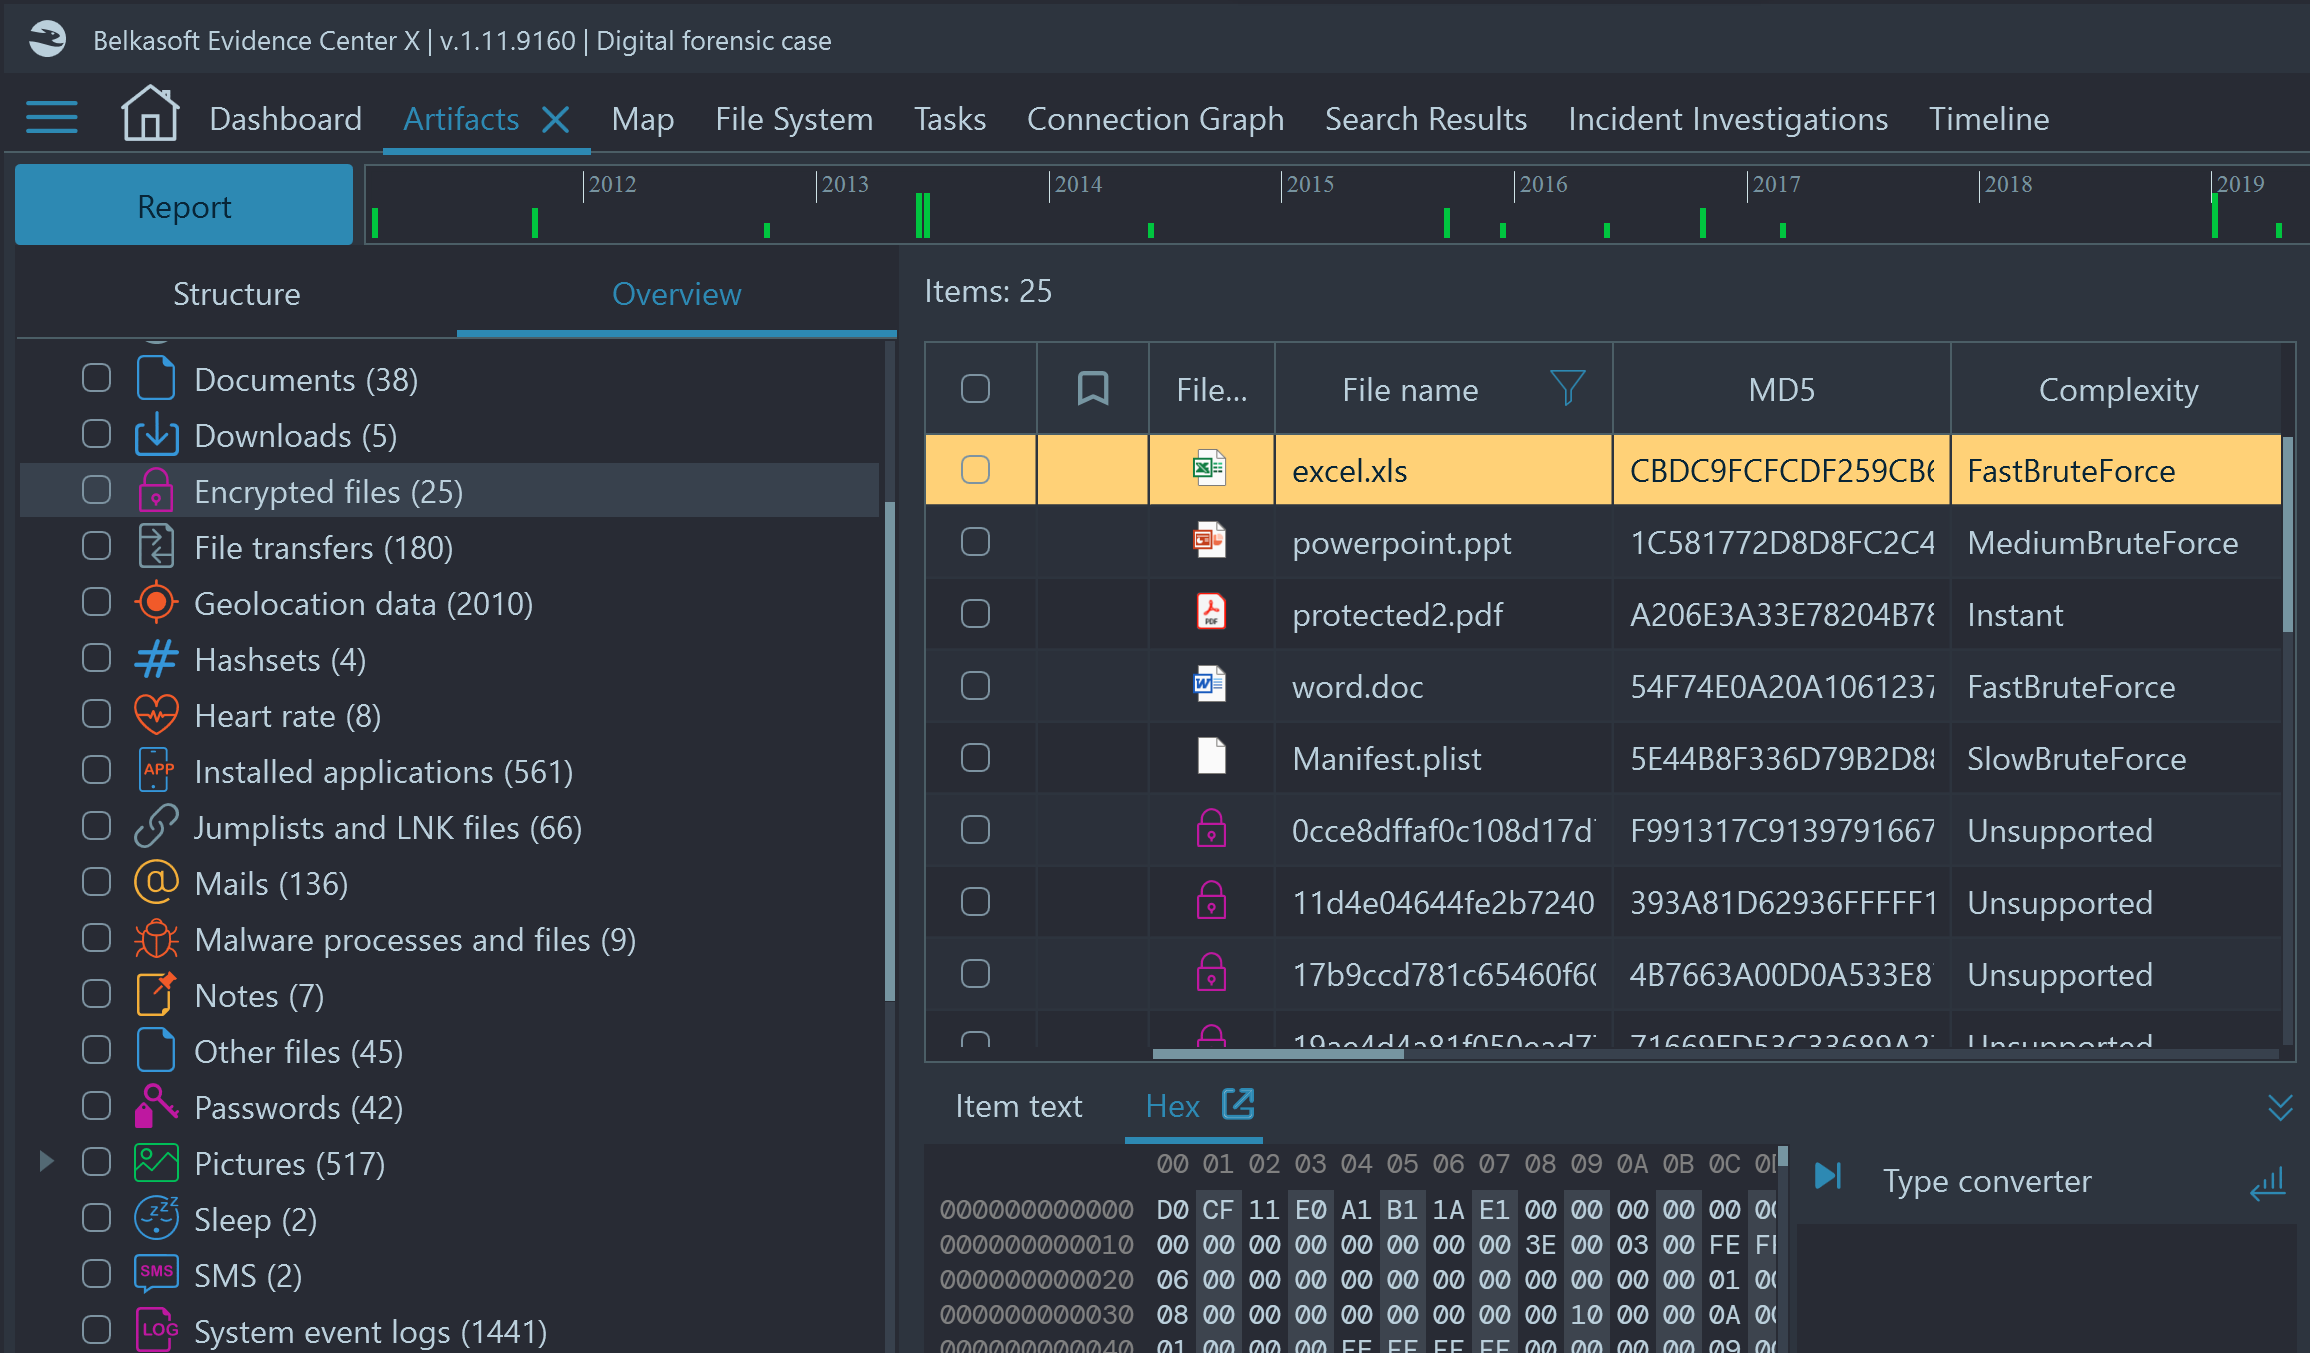Click the Passwords key icon
The width and height of the screenshot is (2310, 1353).
click(x=156, y=1106)
